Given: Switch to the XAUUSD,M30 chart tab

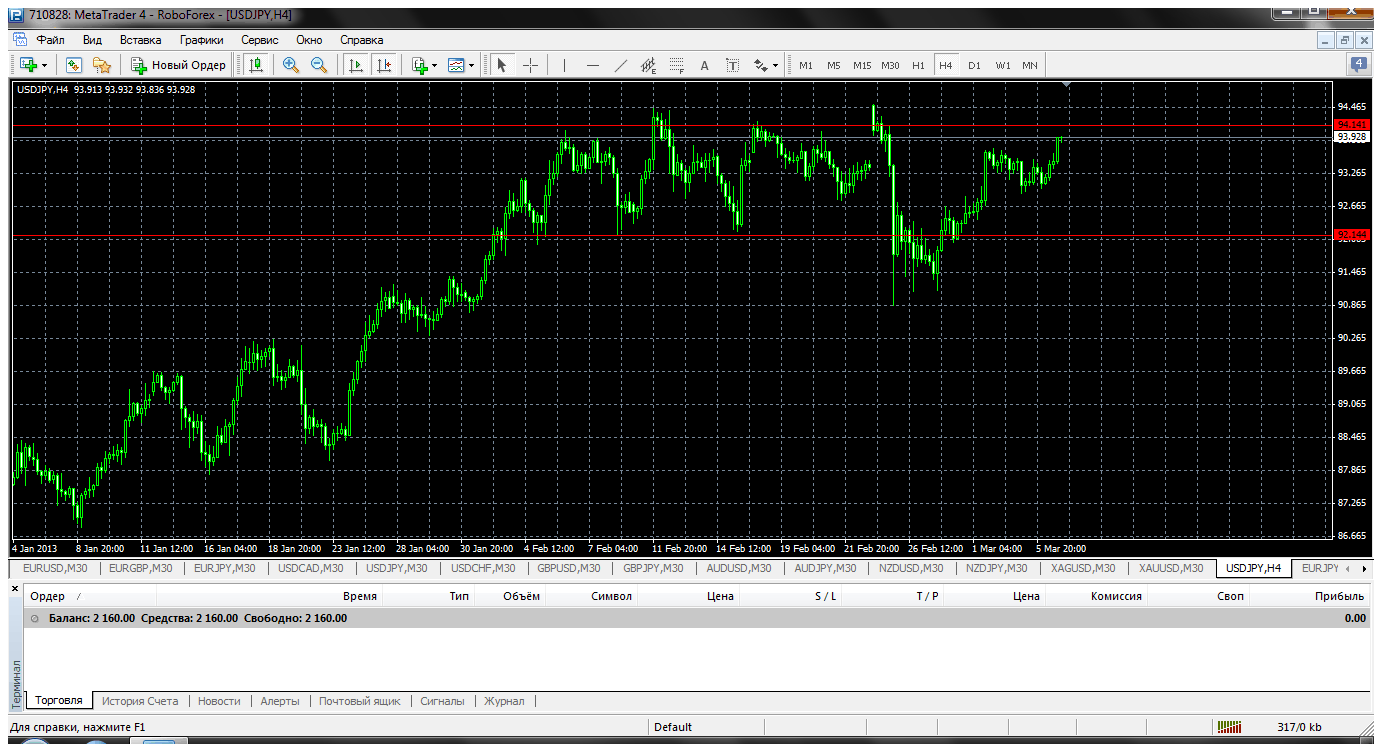Looking at the screenshot, I should [x=1171, y=568].
